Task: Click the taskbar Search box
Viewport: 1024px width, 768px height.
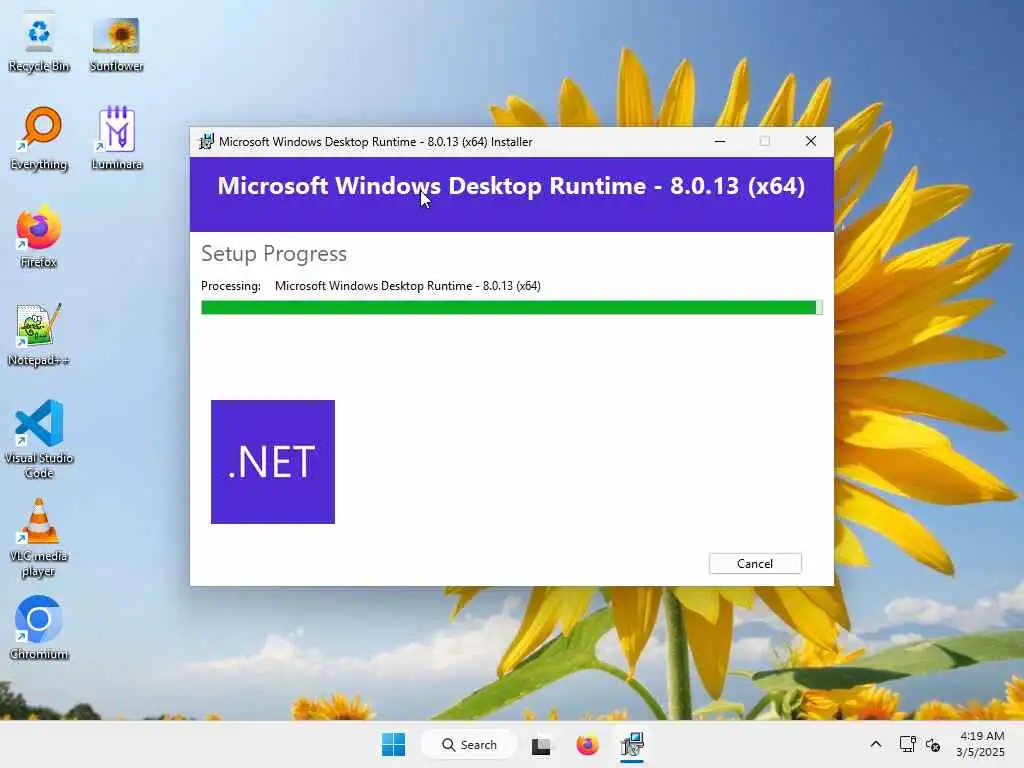Action: tap(469, 744)
